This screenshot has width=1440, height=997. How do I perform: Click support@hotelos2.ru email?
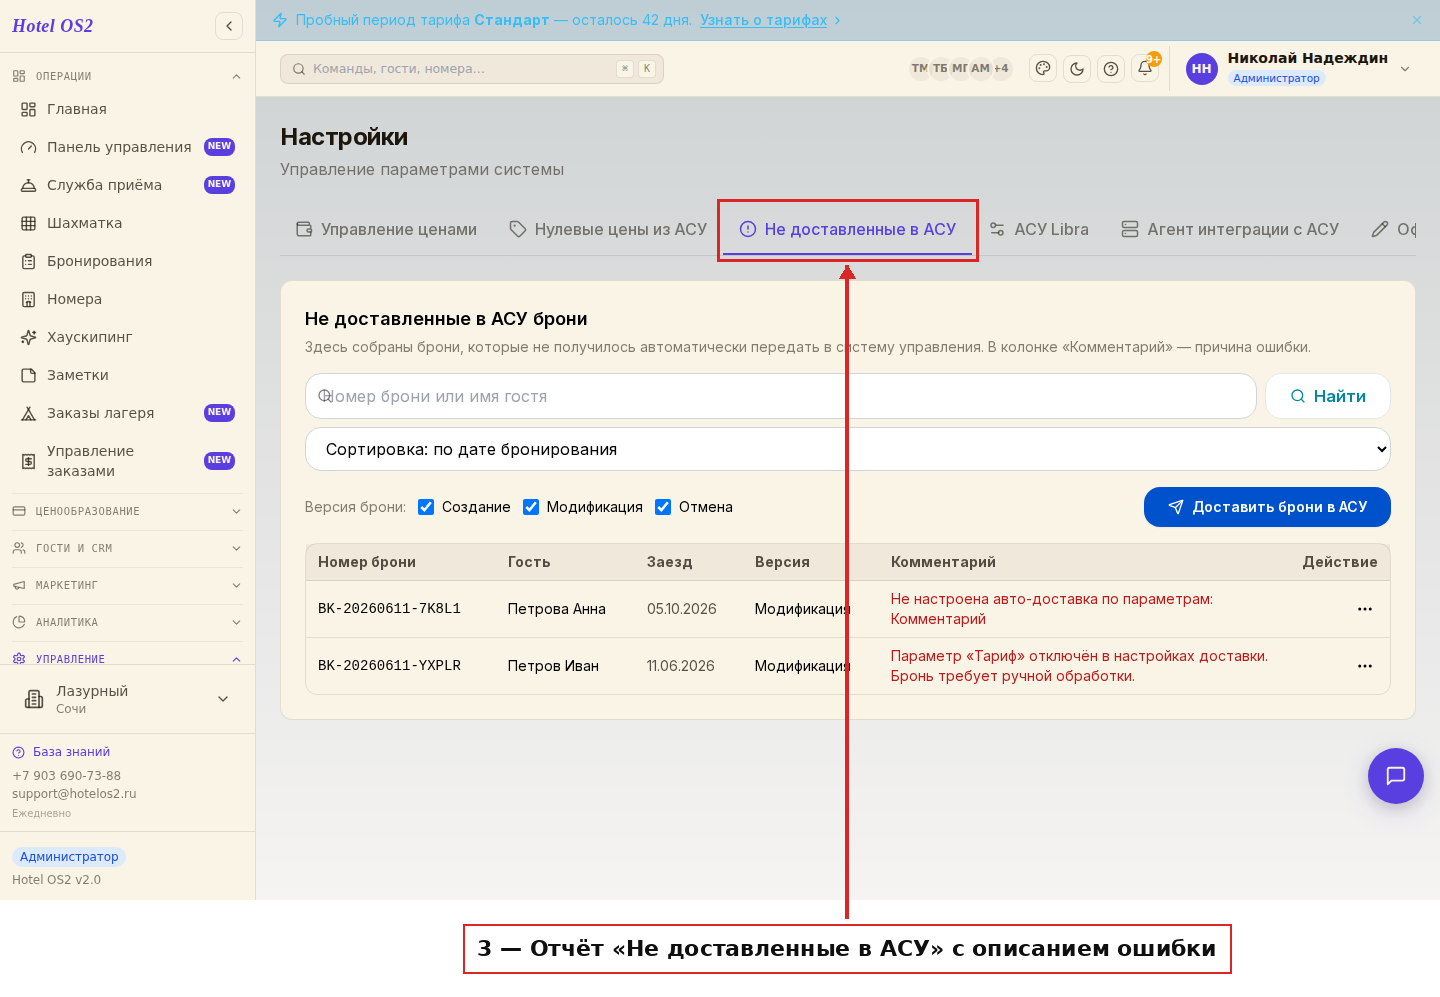pos(74,794)
